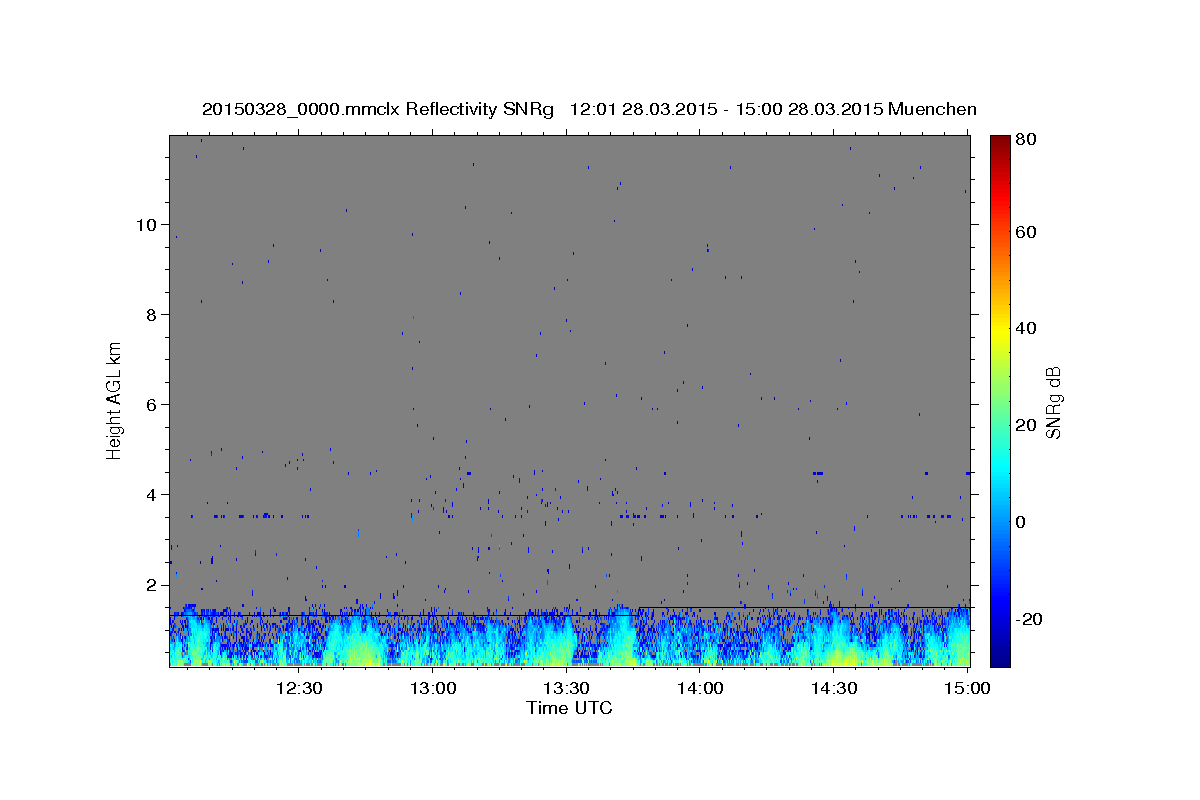
Task: Select the 'Time UTC' axis label
Action: coord(569,708)
